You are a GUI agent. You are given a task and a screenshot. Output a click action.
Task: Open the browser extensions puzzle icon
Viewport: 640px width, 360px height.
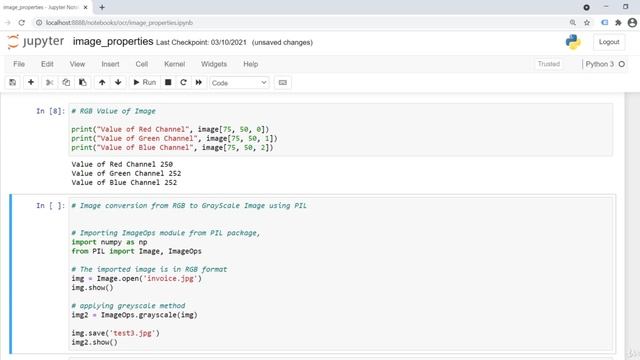pos(618,23)
